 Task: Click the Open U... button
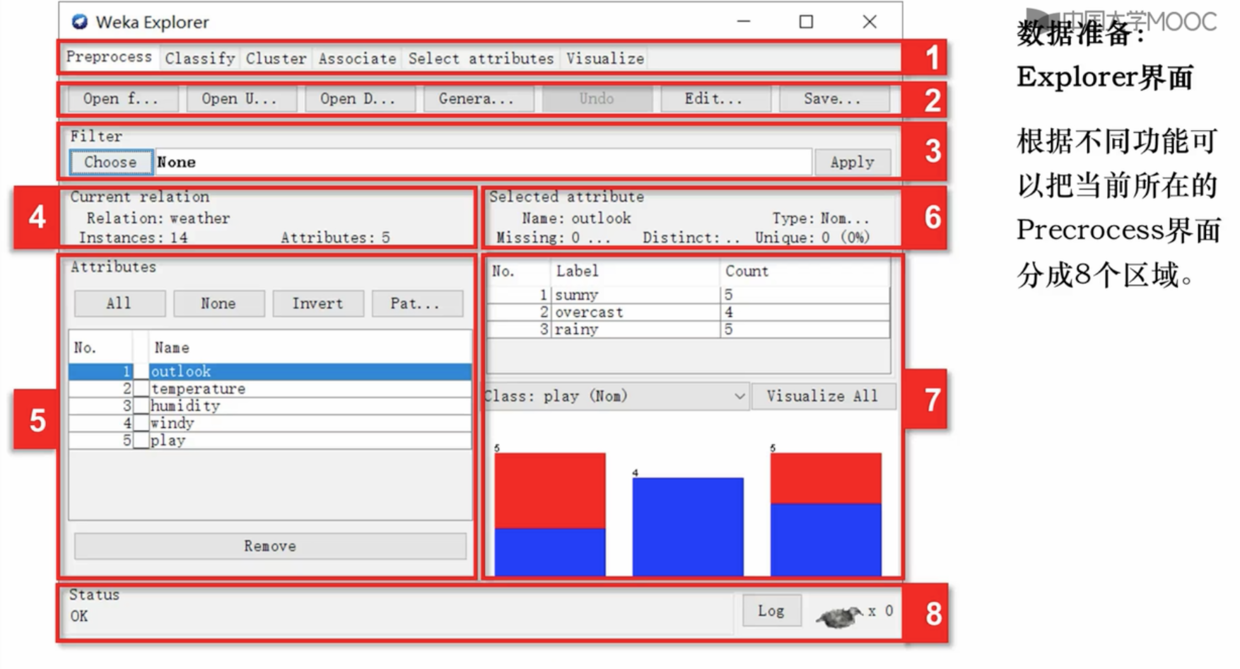tap(241, 98)
